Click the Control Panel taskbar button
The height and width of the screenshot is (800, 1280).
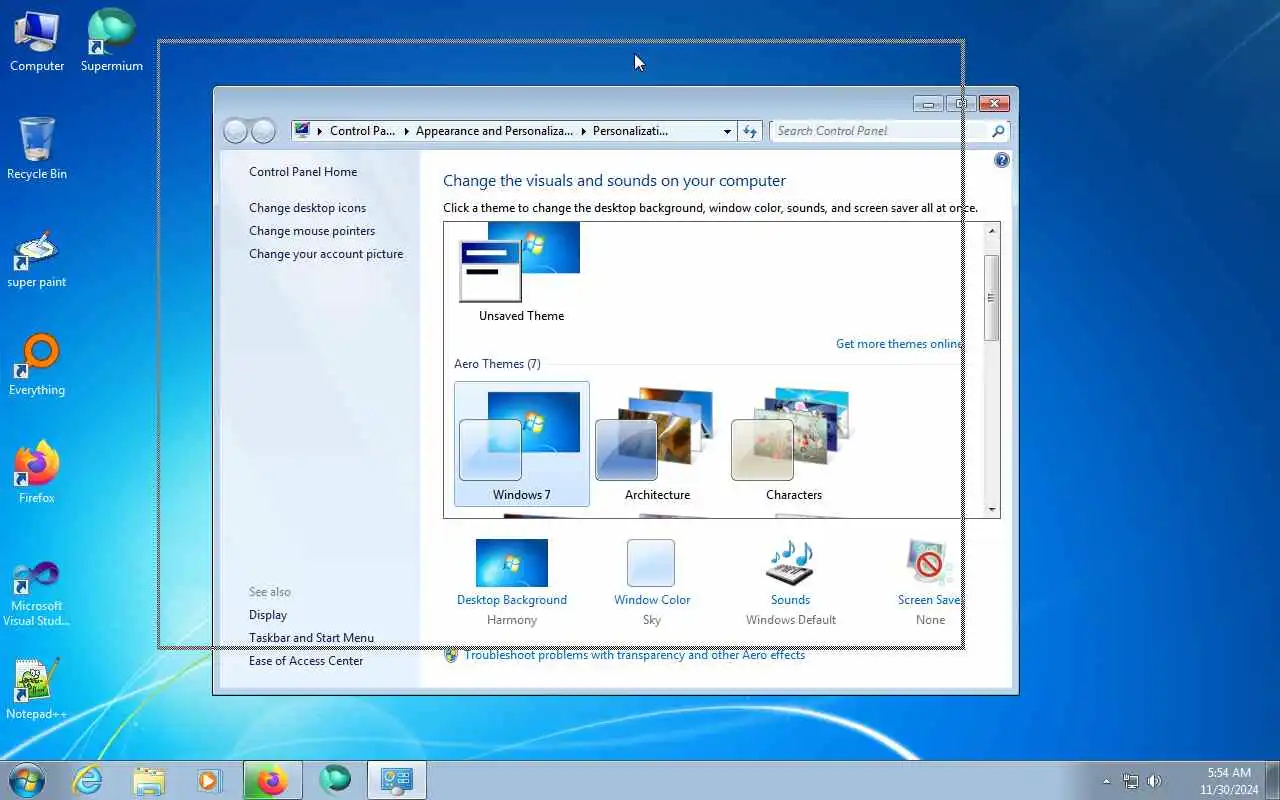pos(397,780)
